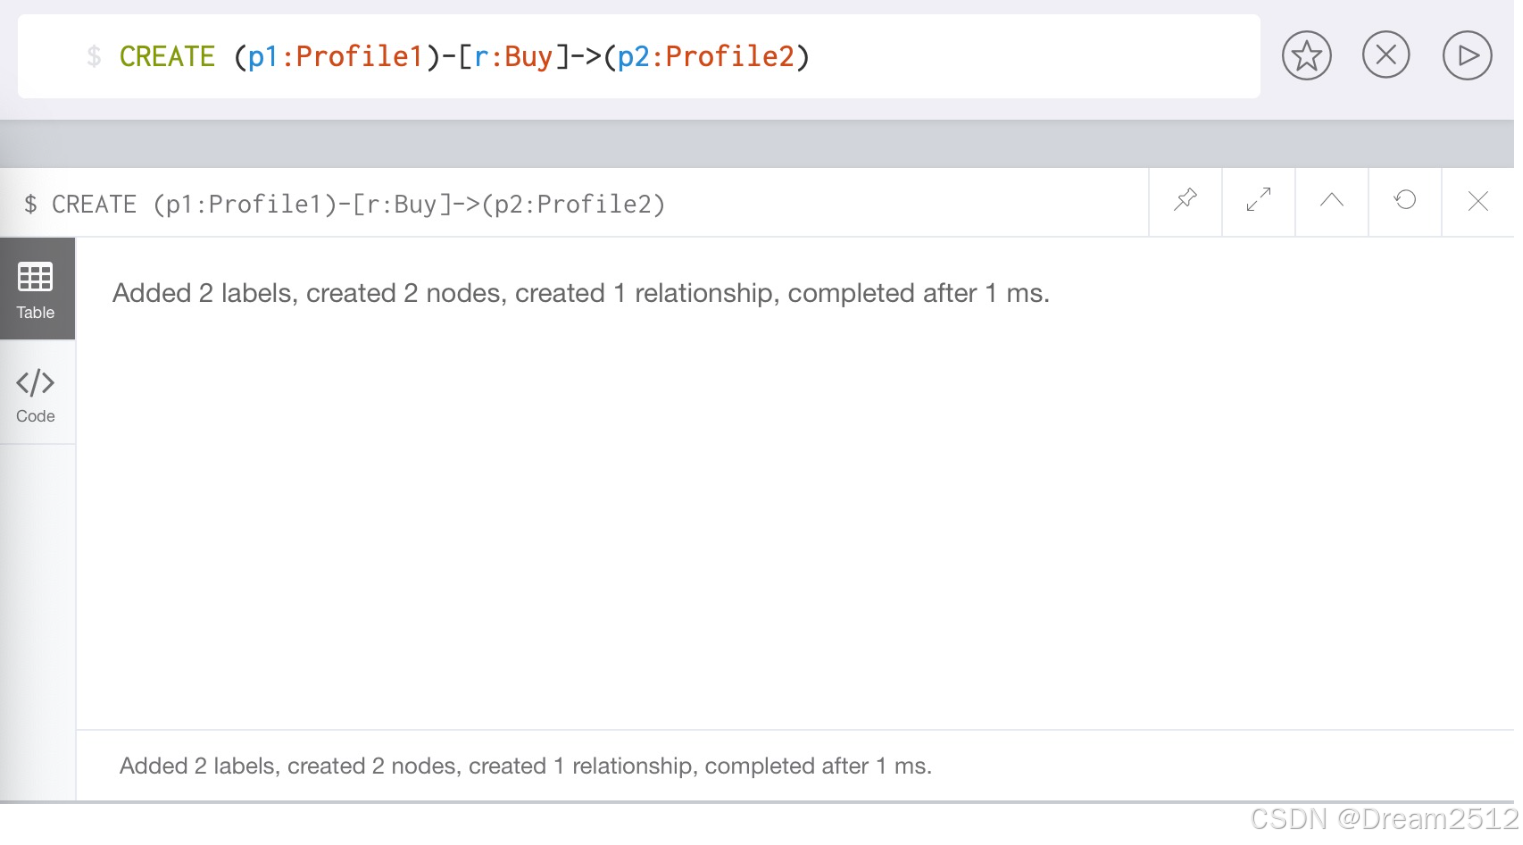The height and width of the screenshot is (845, 1523).
Task: Rerun the query with refresh icon
Action: (x=1405, y=201)
